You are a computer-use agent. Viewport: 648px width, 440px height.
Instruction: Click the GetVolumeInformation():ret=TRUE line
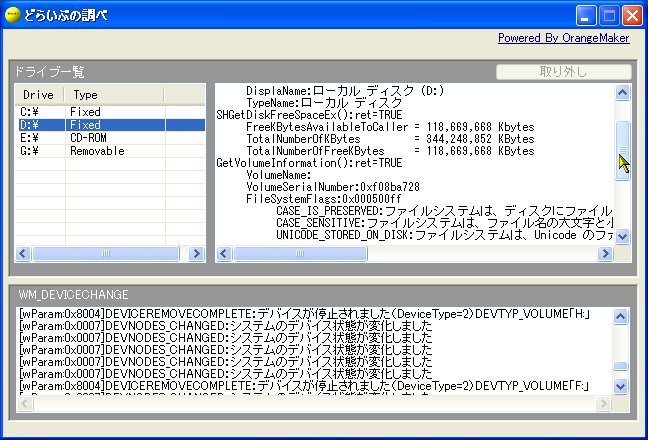[309, 163]
